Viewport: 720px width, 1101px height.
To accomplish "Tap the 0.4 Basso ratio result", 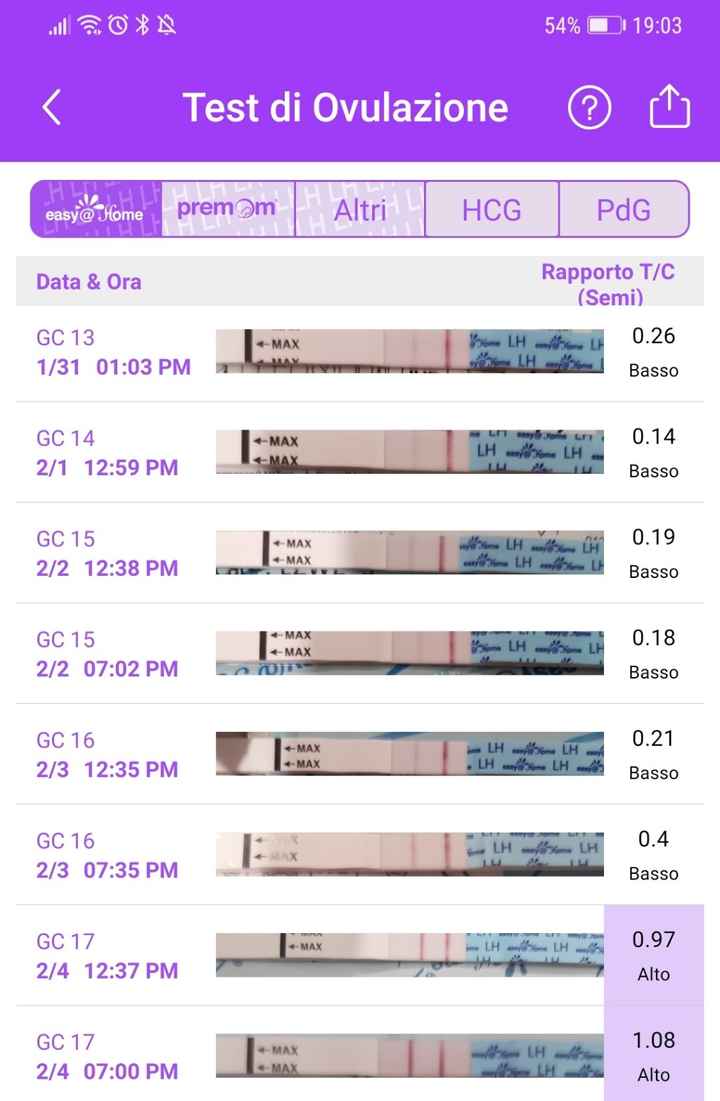I will click(x=654, y=854).
